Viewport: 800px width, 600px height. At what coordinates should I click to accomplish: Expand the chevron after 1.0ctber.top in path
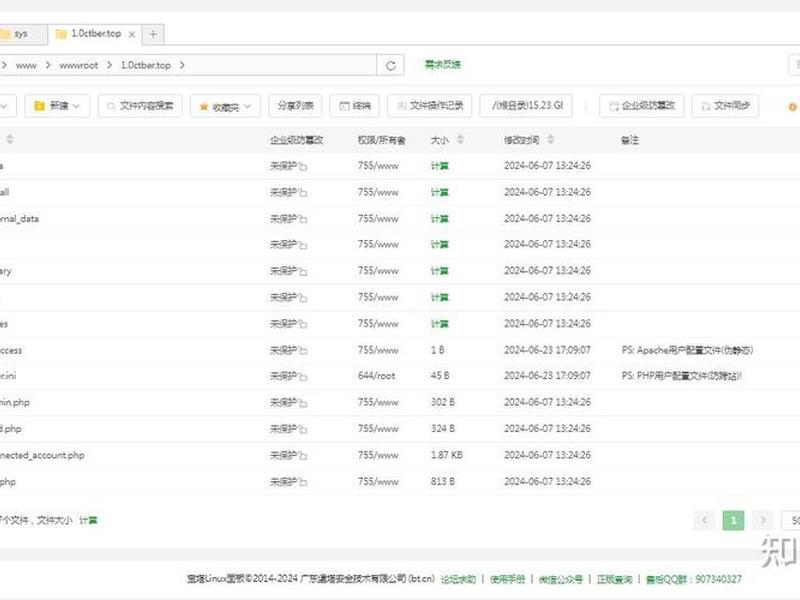point(182,65)
